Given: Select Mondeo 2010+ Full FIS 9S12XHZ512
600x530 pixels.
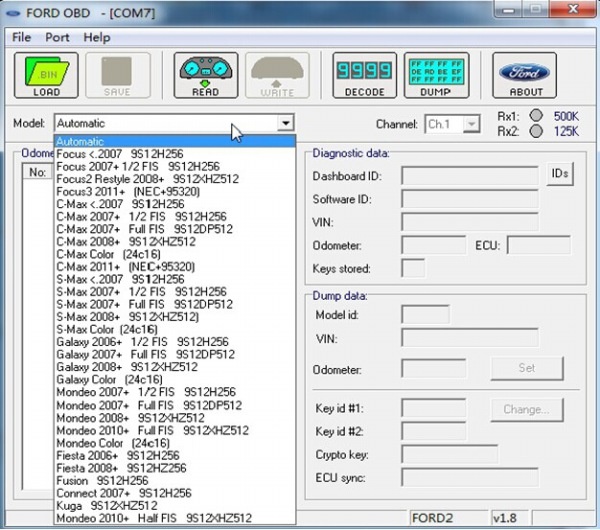Looking at the screenshot, I should tap(175, 431).
